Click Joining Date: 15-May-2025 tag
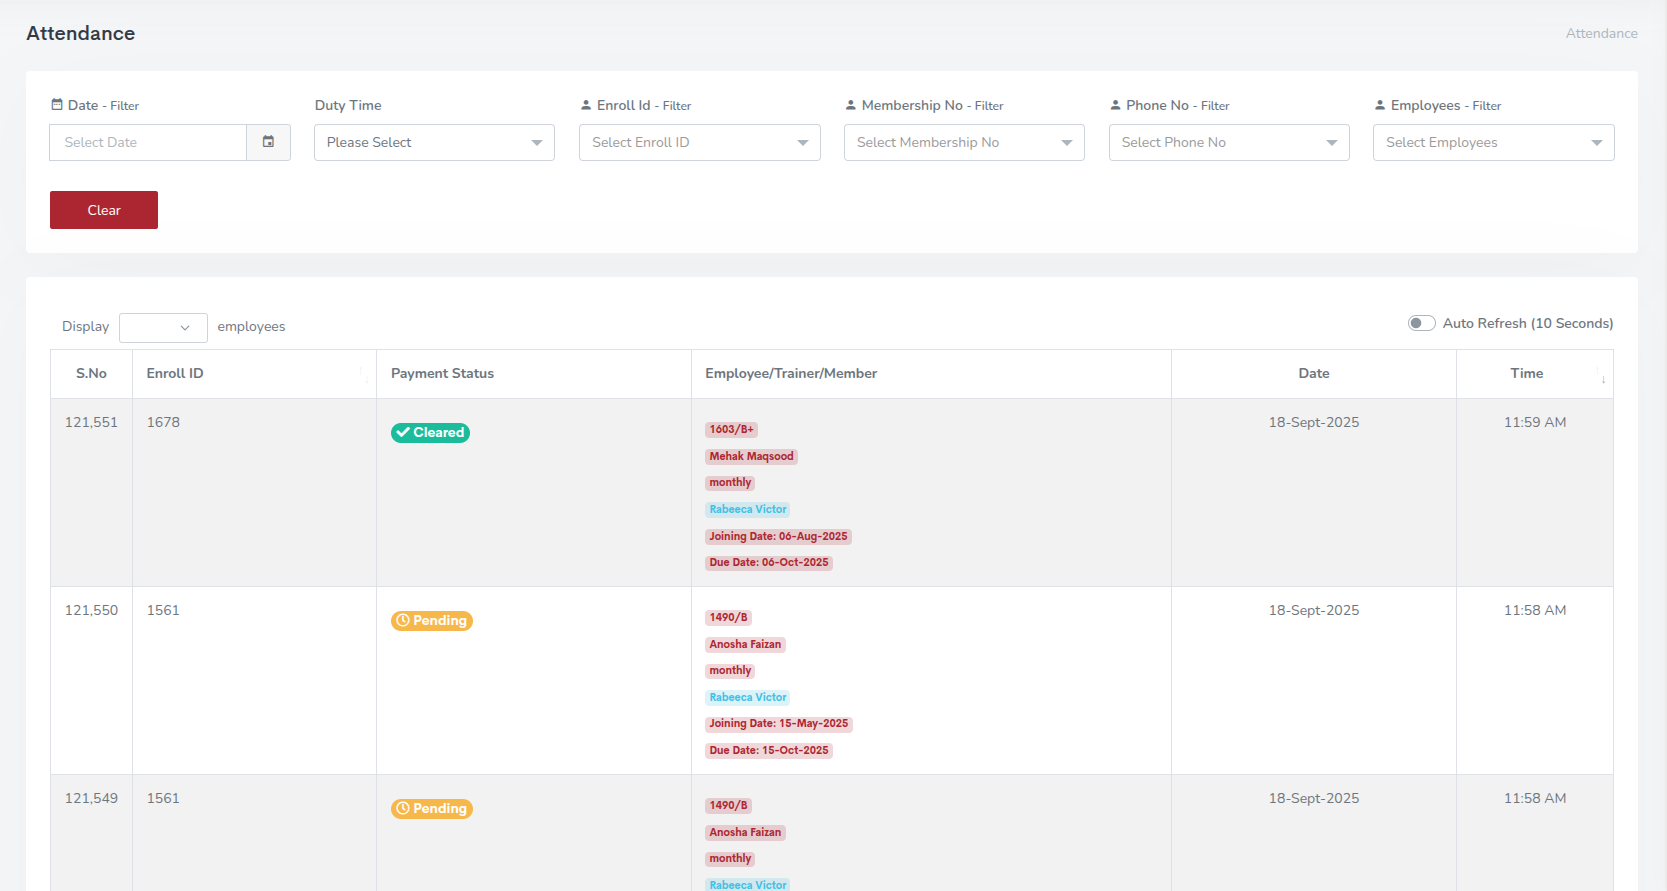 point(779,723)
